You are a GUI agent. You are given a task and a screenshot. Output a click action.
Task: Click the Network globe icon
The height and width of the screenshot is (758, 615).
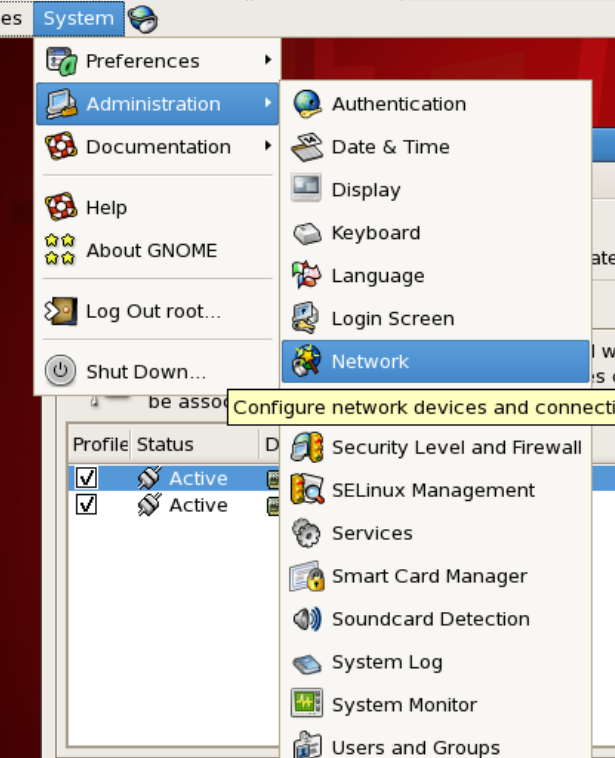click(307, 361)
